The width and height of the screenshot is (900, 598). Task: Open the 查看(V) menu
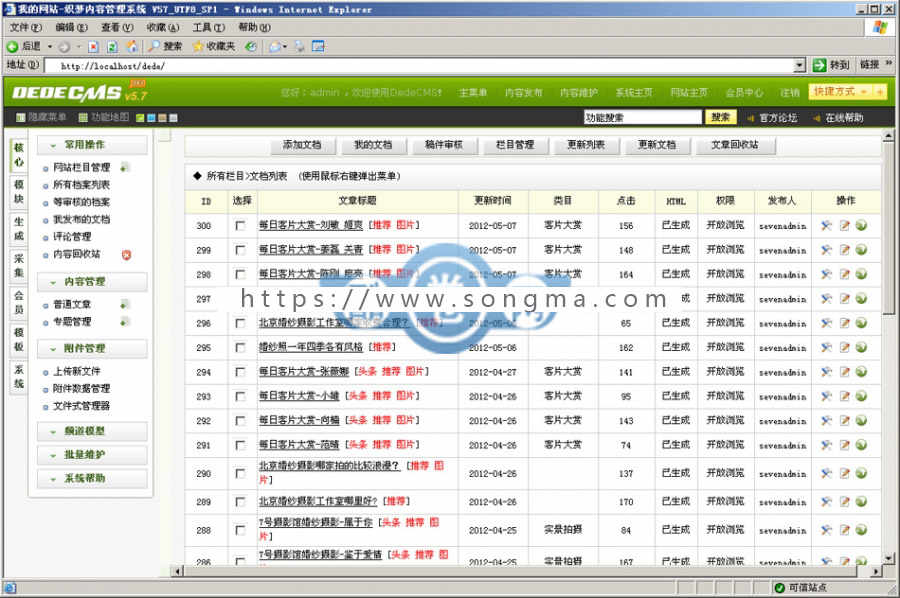[117, 27]
